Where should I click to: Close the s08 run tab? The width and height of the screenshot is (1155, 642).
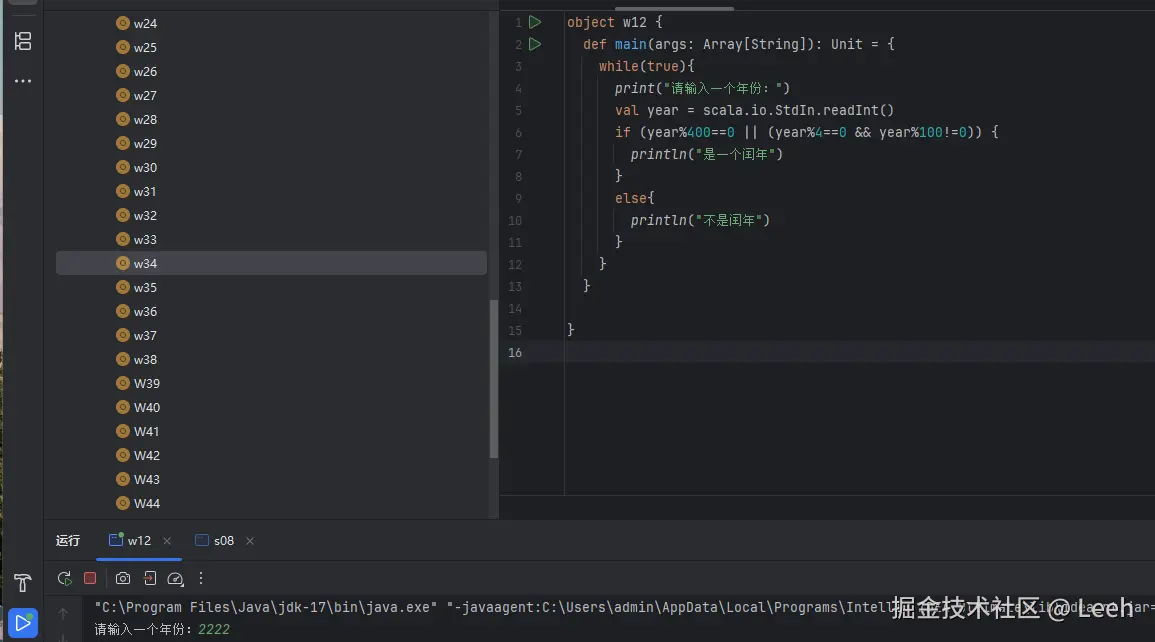coord(250,541)
